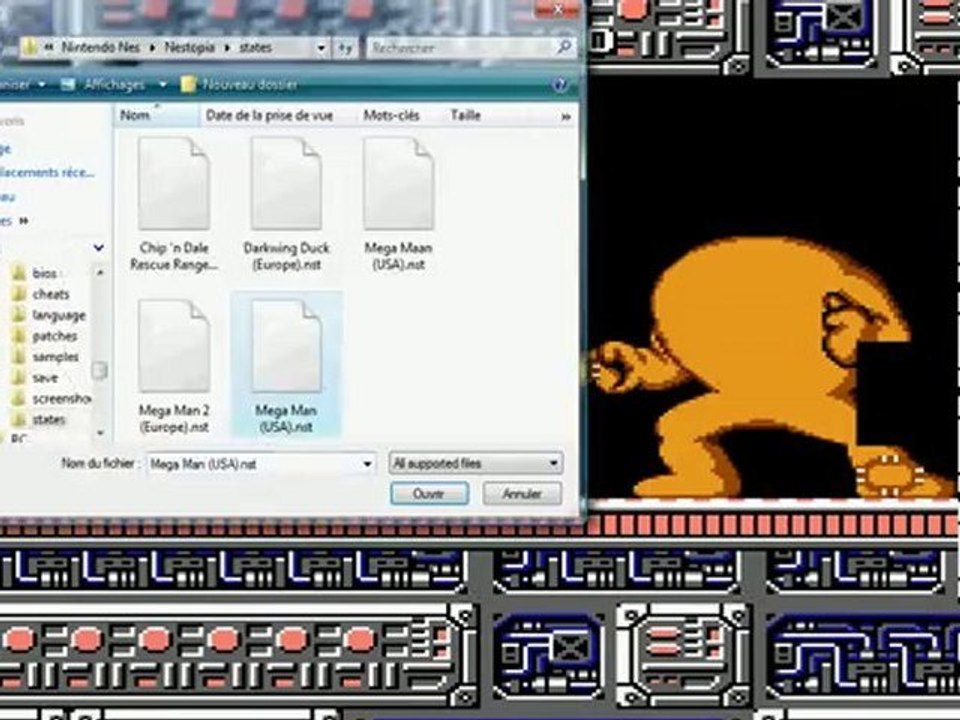Expand the Nom du fichier dropdown arrow
960x720 pixels.
tap(367, 464)
